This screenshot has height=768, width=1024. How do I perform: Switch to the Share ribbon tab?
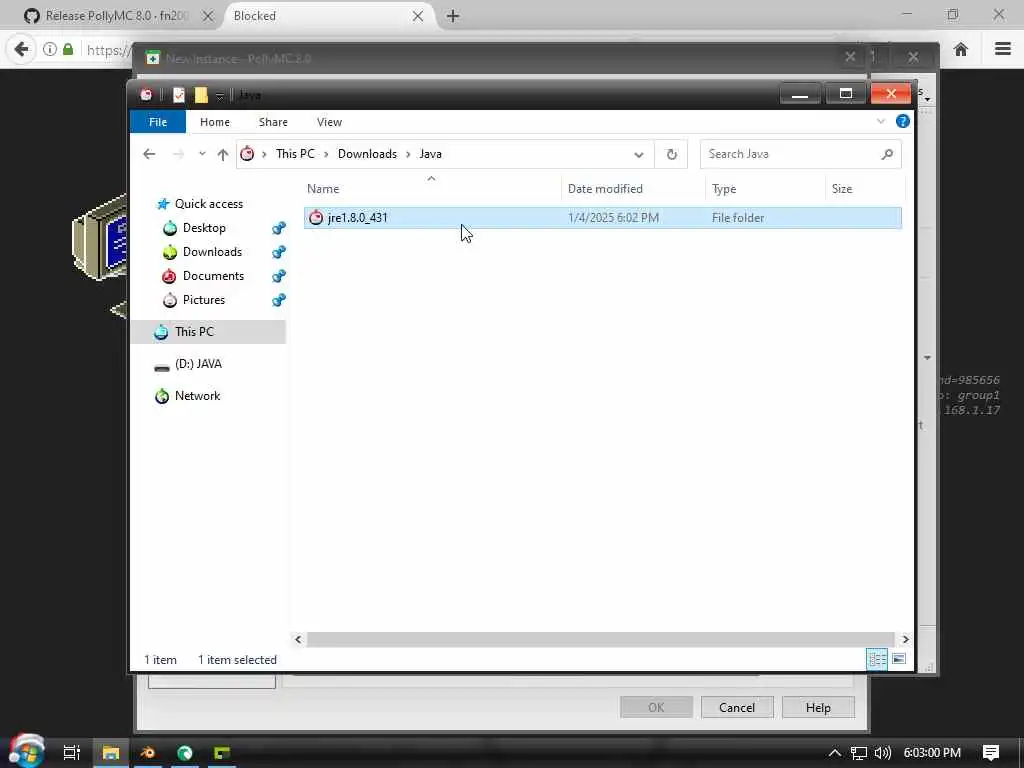click(273, 122)
